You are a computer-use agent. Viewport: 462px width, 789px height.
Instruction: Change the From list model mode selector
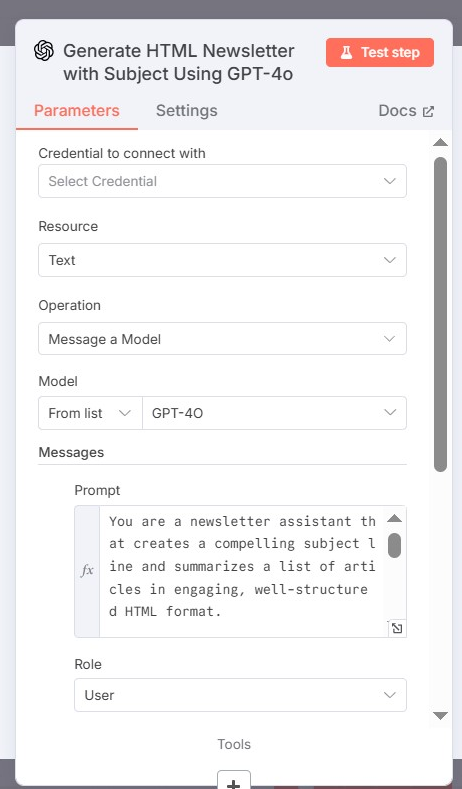[91, 413]
